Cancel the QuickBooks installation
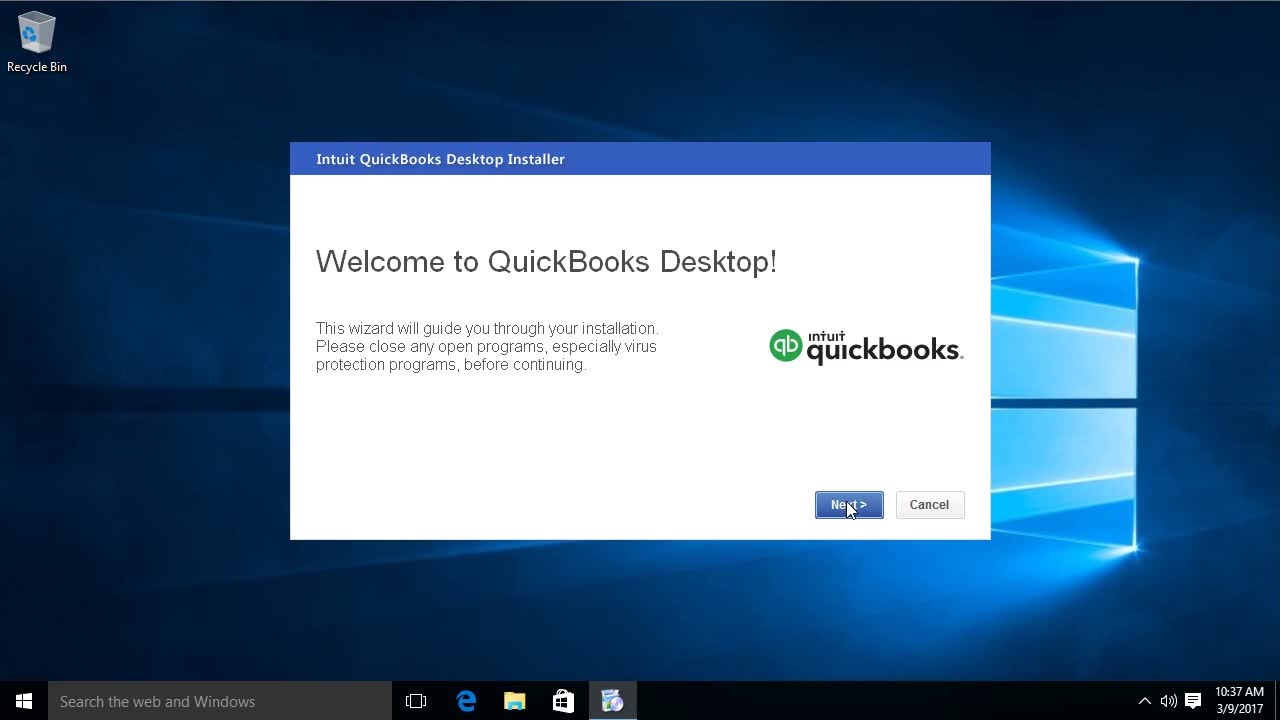This screenshot has width=1280, height=720. 929,505
